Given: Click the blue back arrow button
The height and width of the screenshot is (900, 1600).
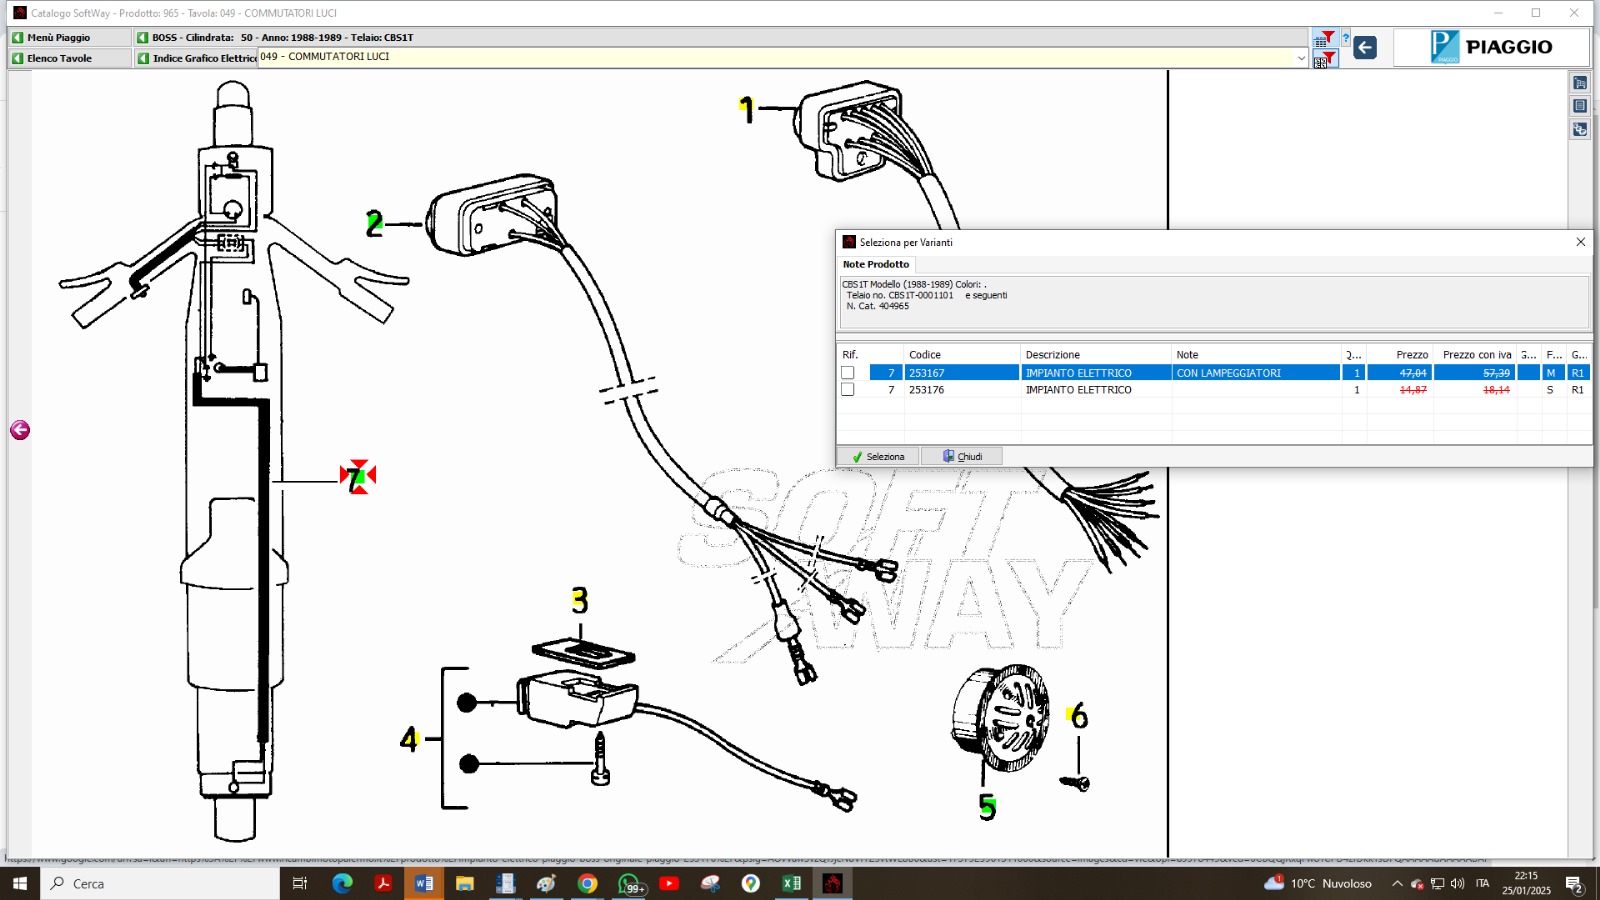Looking at the screenshot, I should click(x=1365, y=47).
